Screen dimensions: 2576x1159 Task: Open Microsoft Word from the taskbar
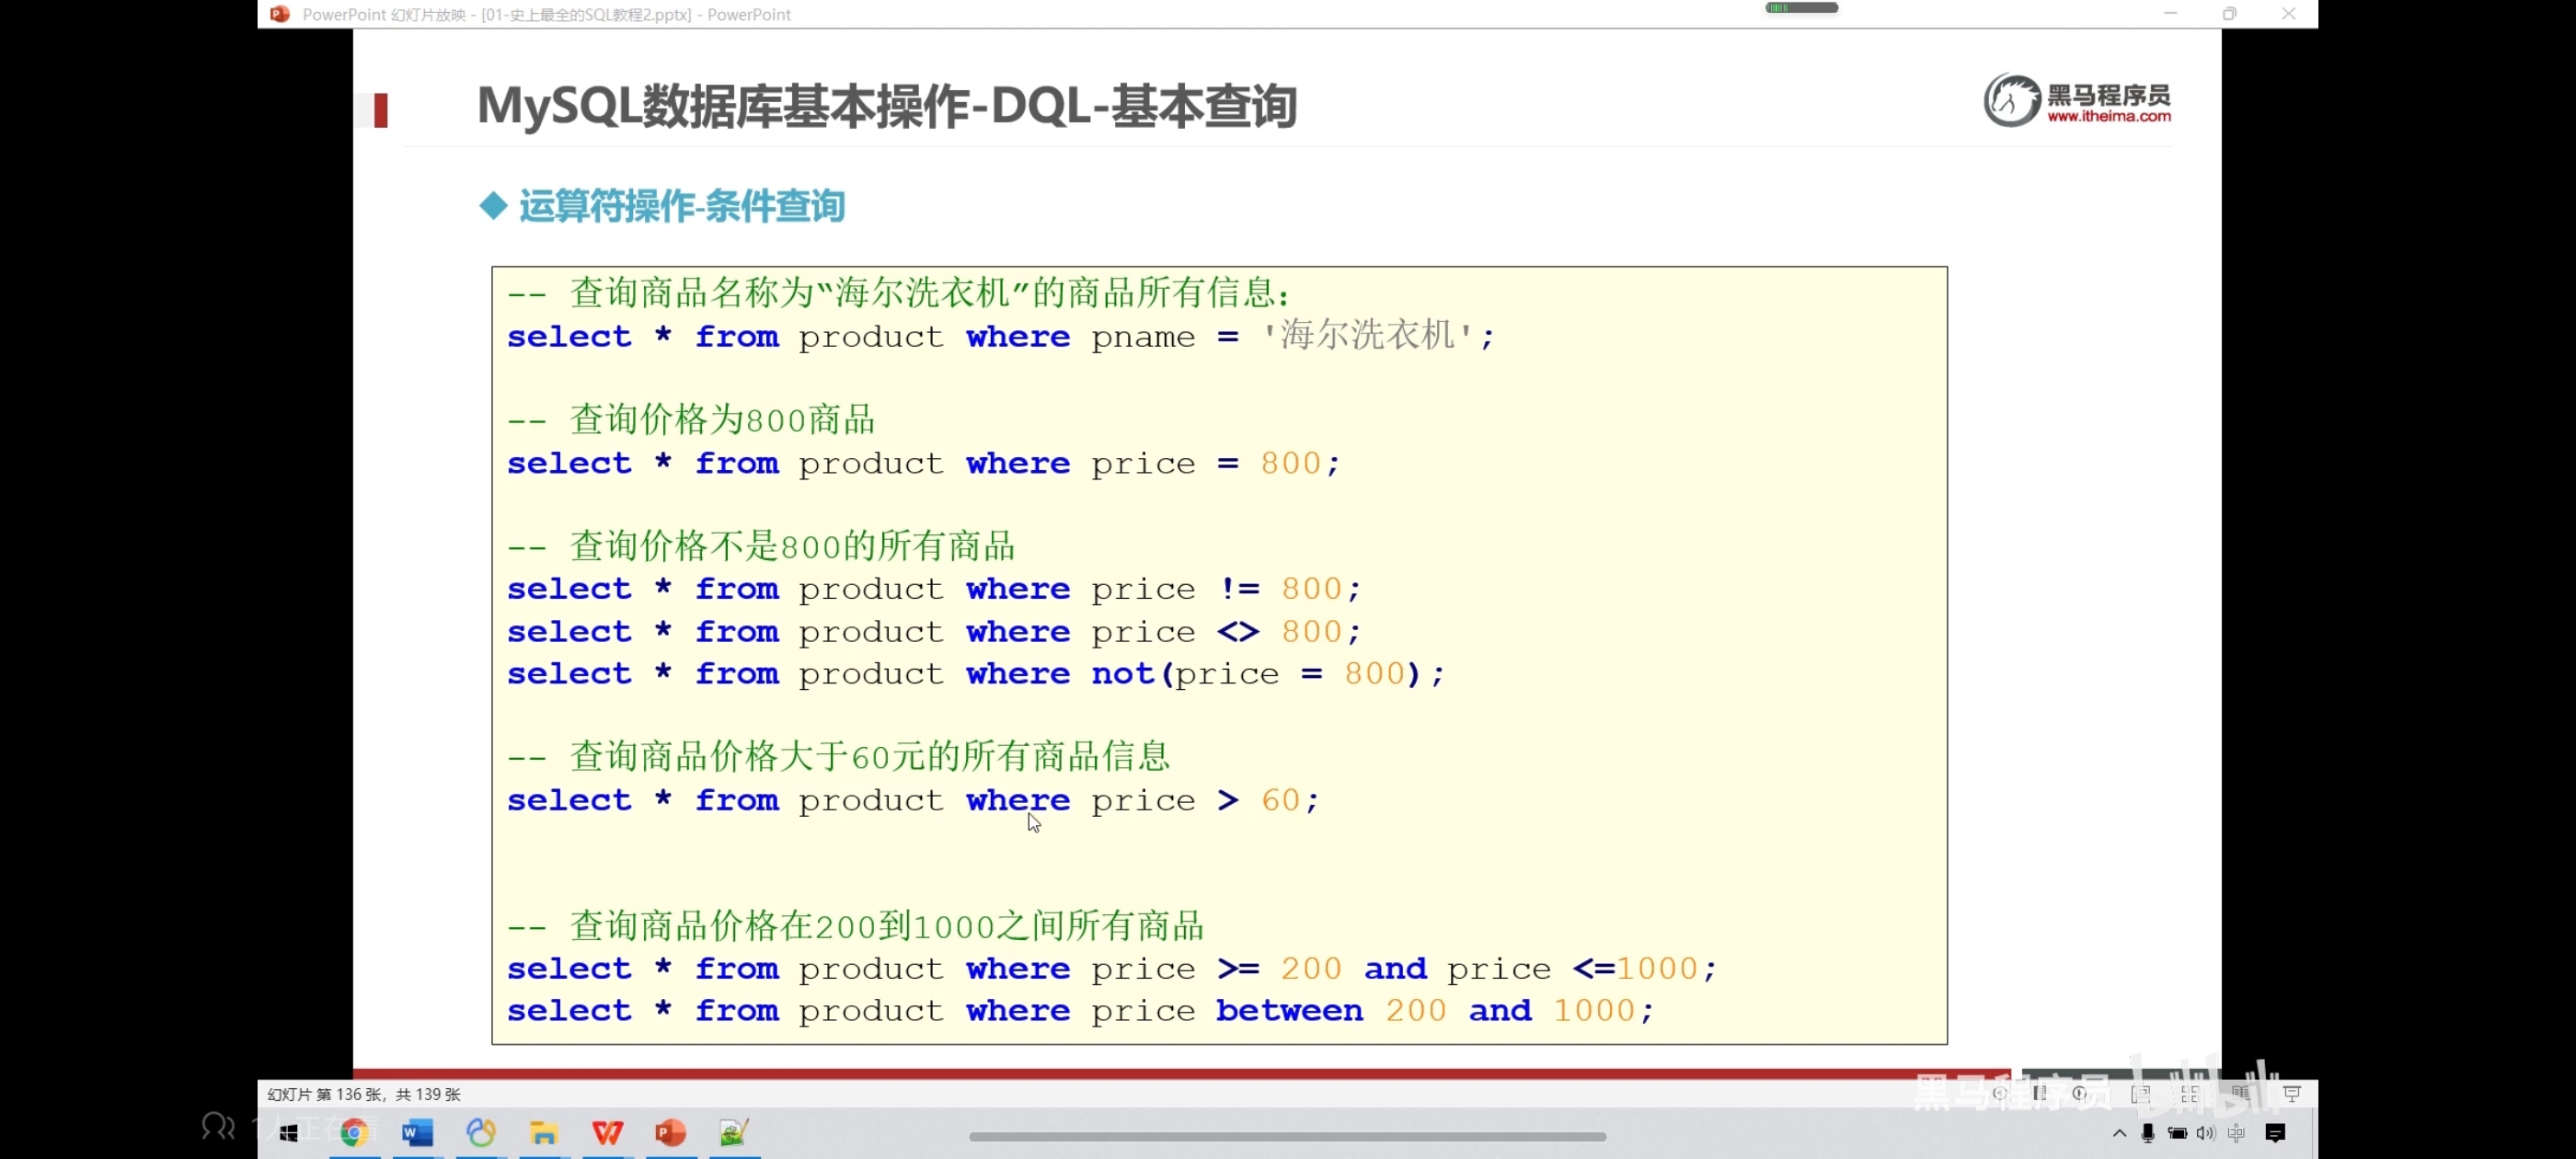click(417, 1132)
